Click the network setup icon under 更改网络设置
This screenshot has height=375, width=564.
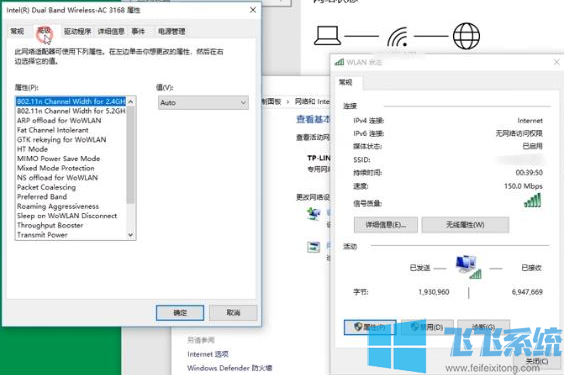tap(314, 214)
